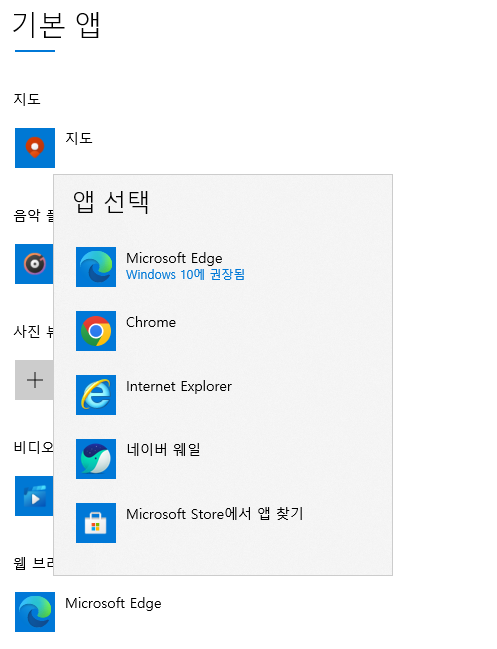Select the Naver Whale browser icon

pos(96,459)
